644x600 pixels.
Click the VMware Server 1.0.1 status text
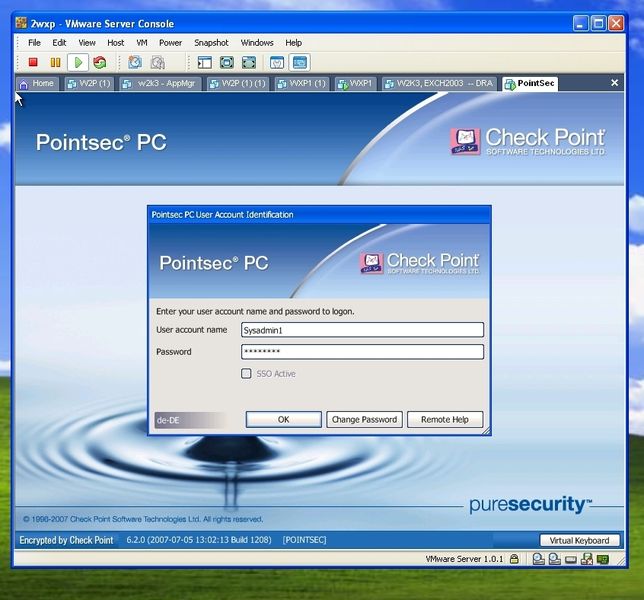click(464, 559)
